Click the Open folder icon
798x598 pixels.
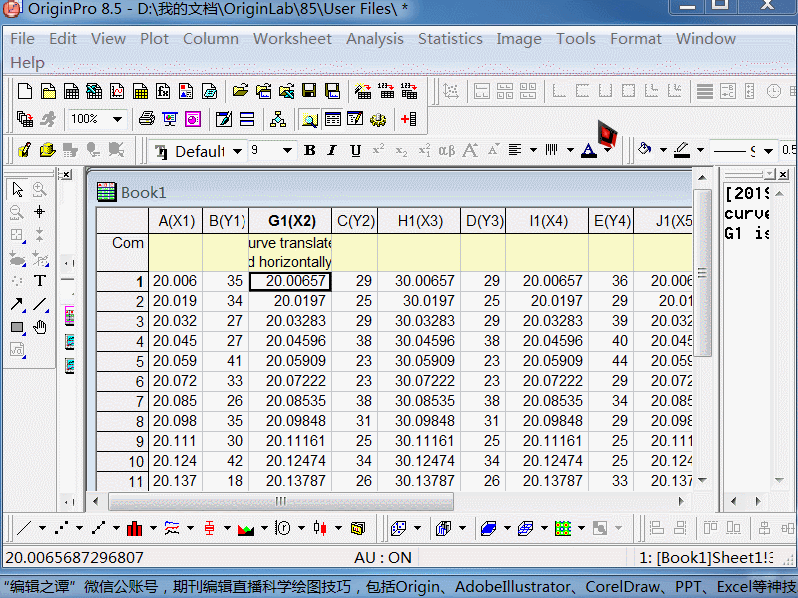pos(240,91)
